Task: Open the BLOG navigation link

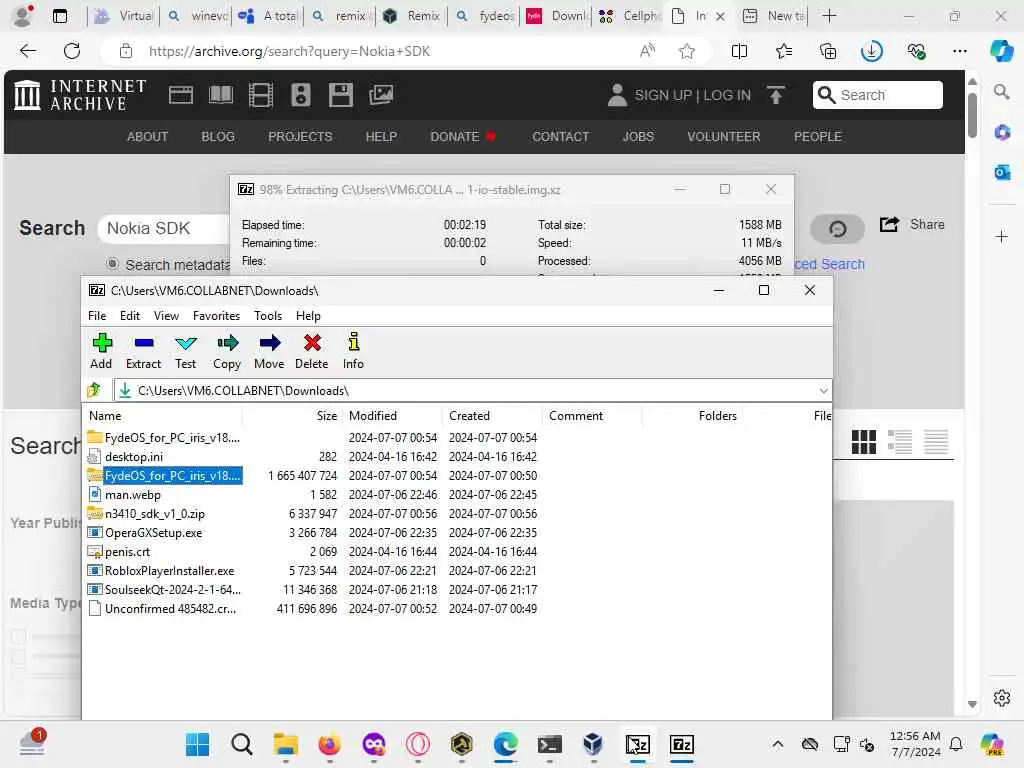Action: [x=217, y=136]
